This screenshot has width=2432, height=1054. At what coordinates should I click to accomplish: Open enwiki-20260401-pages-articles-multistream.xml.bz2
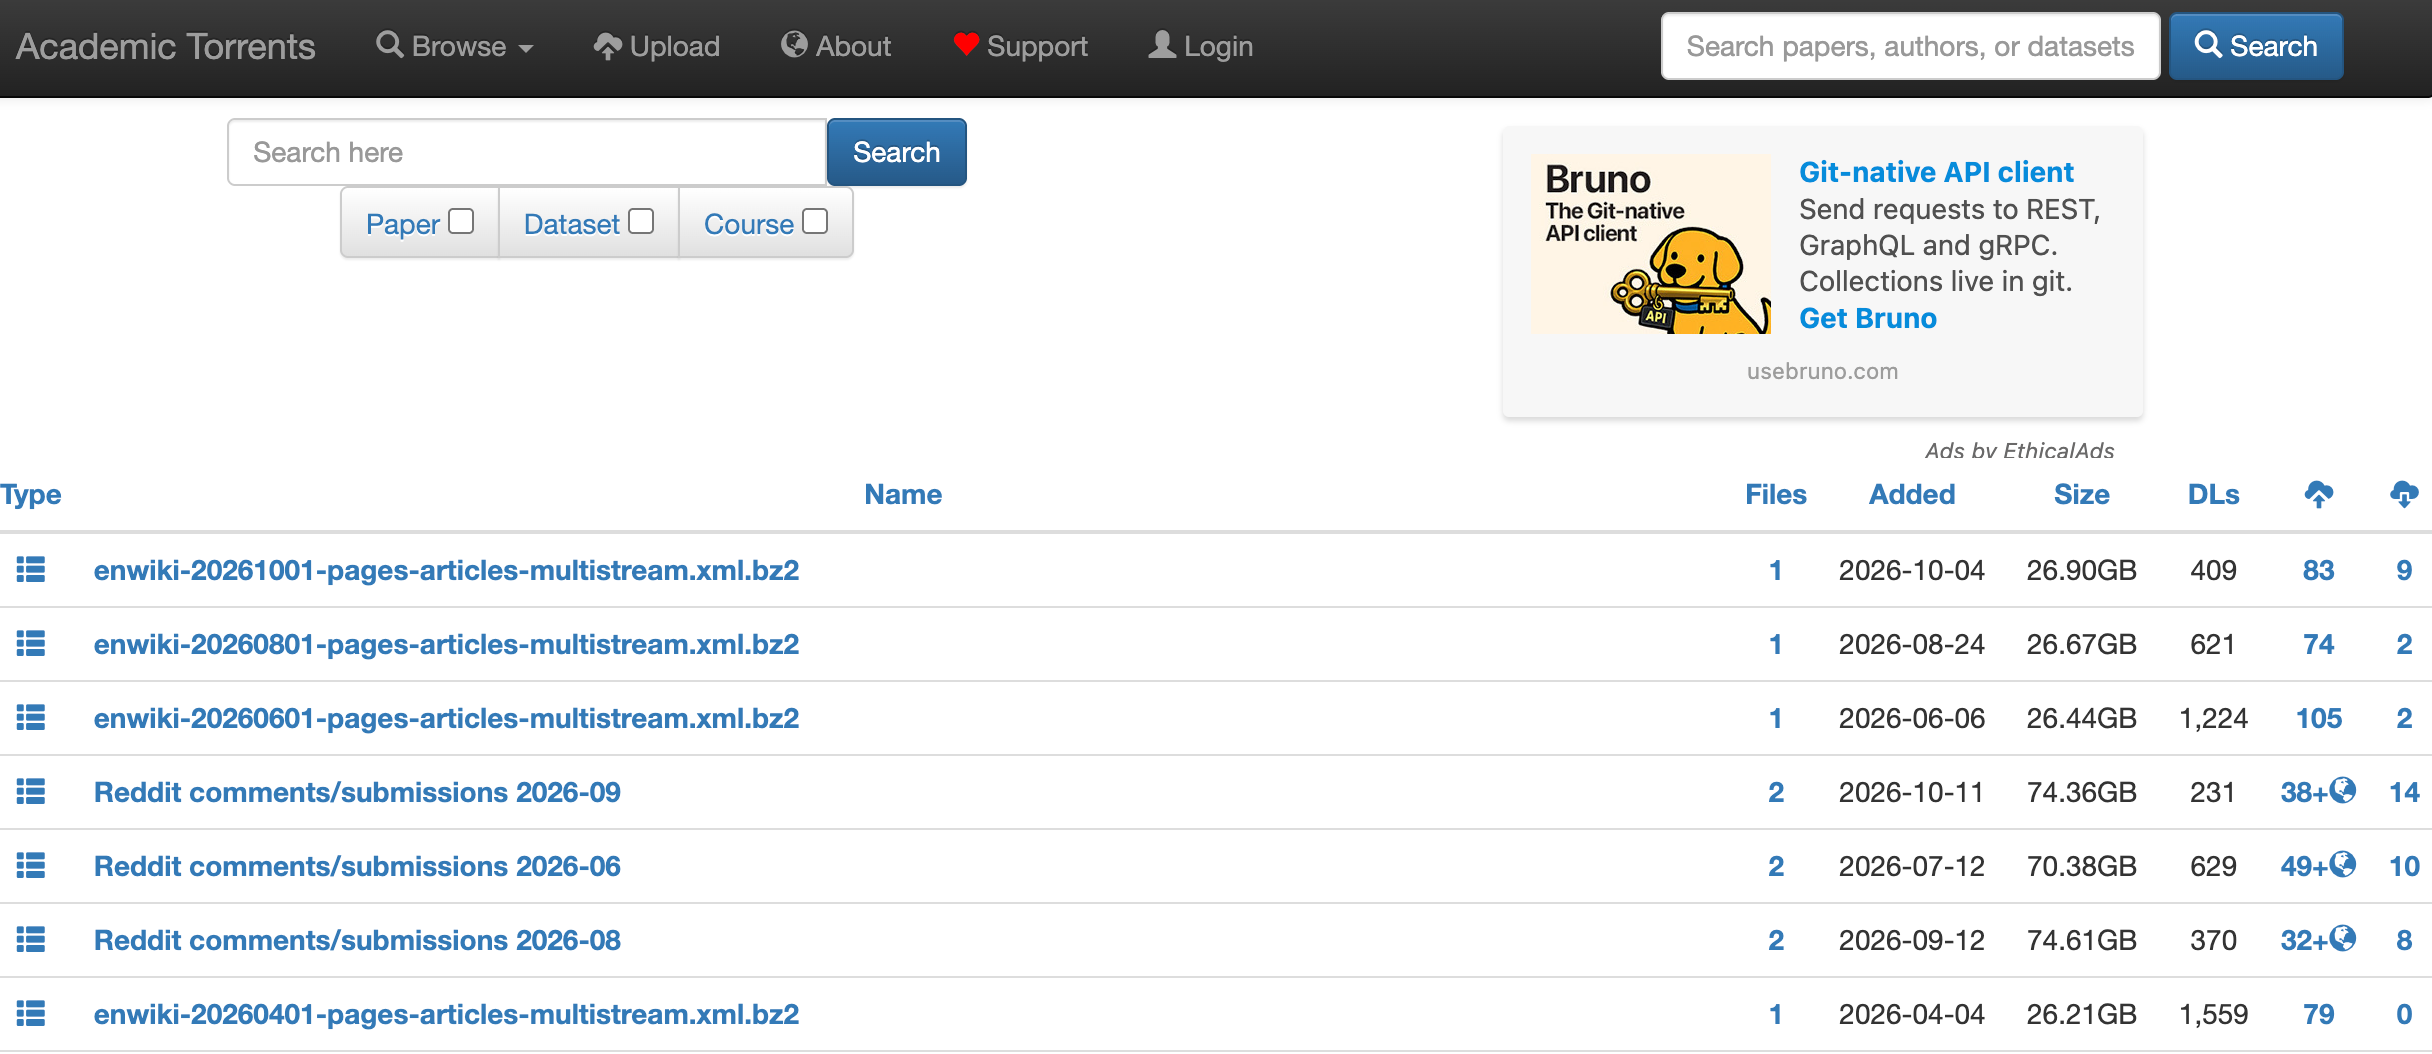(x=446, y=1014)
